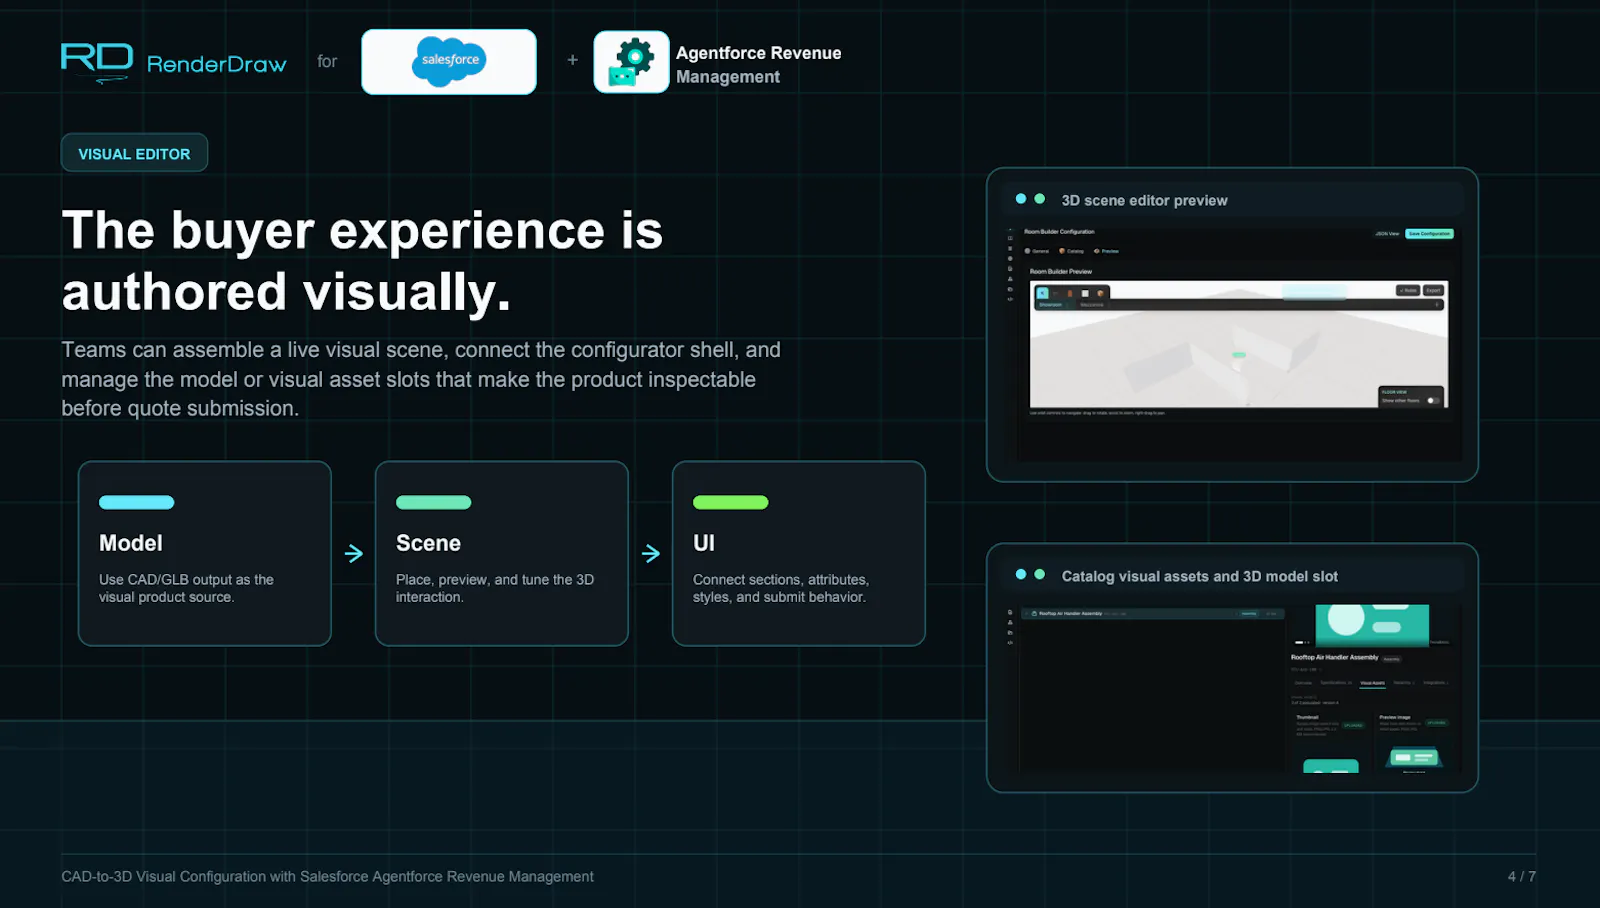1600x908 pixels.
Task: Select the white square tool in Room Builder toolbar
Action: [x=1085, y=293]
